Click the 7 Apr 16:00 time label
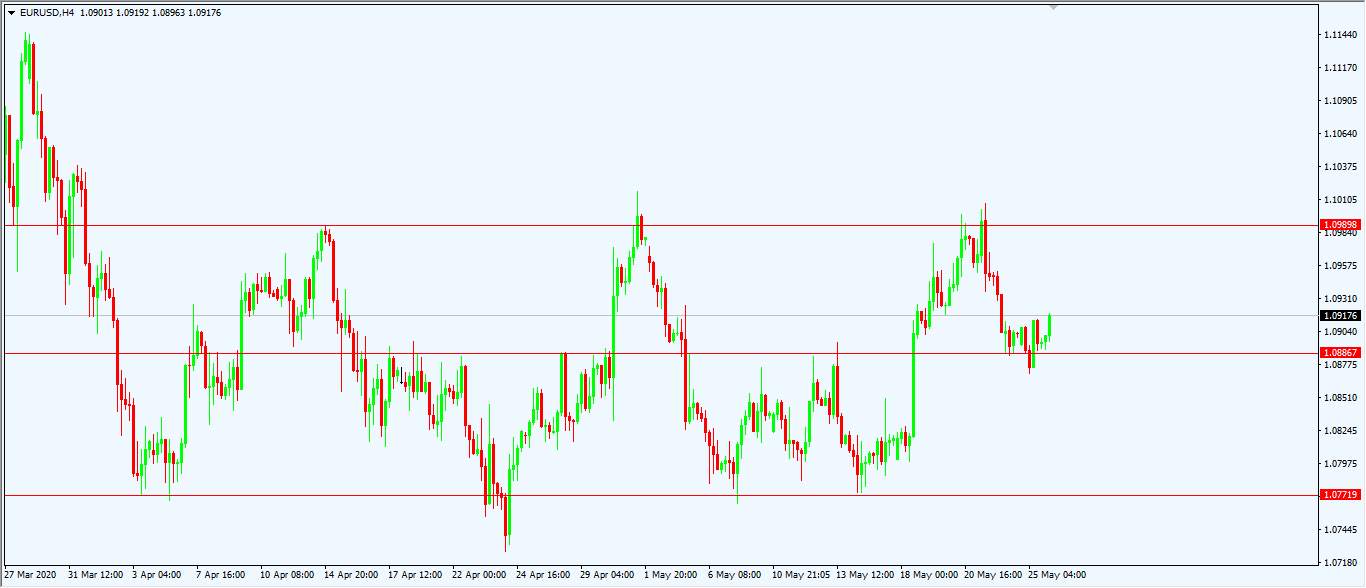Viewport: 1366px width, 588px height. pyautogui.click(x=221, y=575)
